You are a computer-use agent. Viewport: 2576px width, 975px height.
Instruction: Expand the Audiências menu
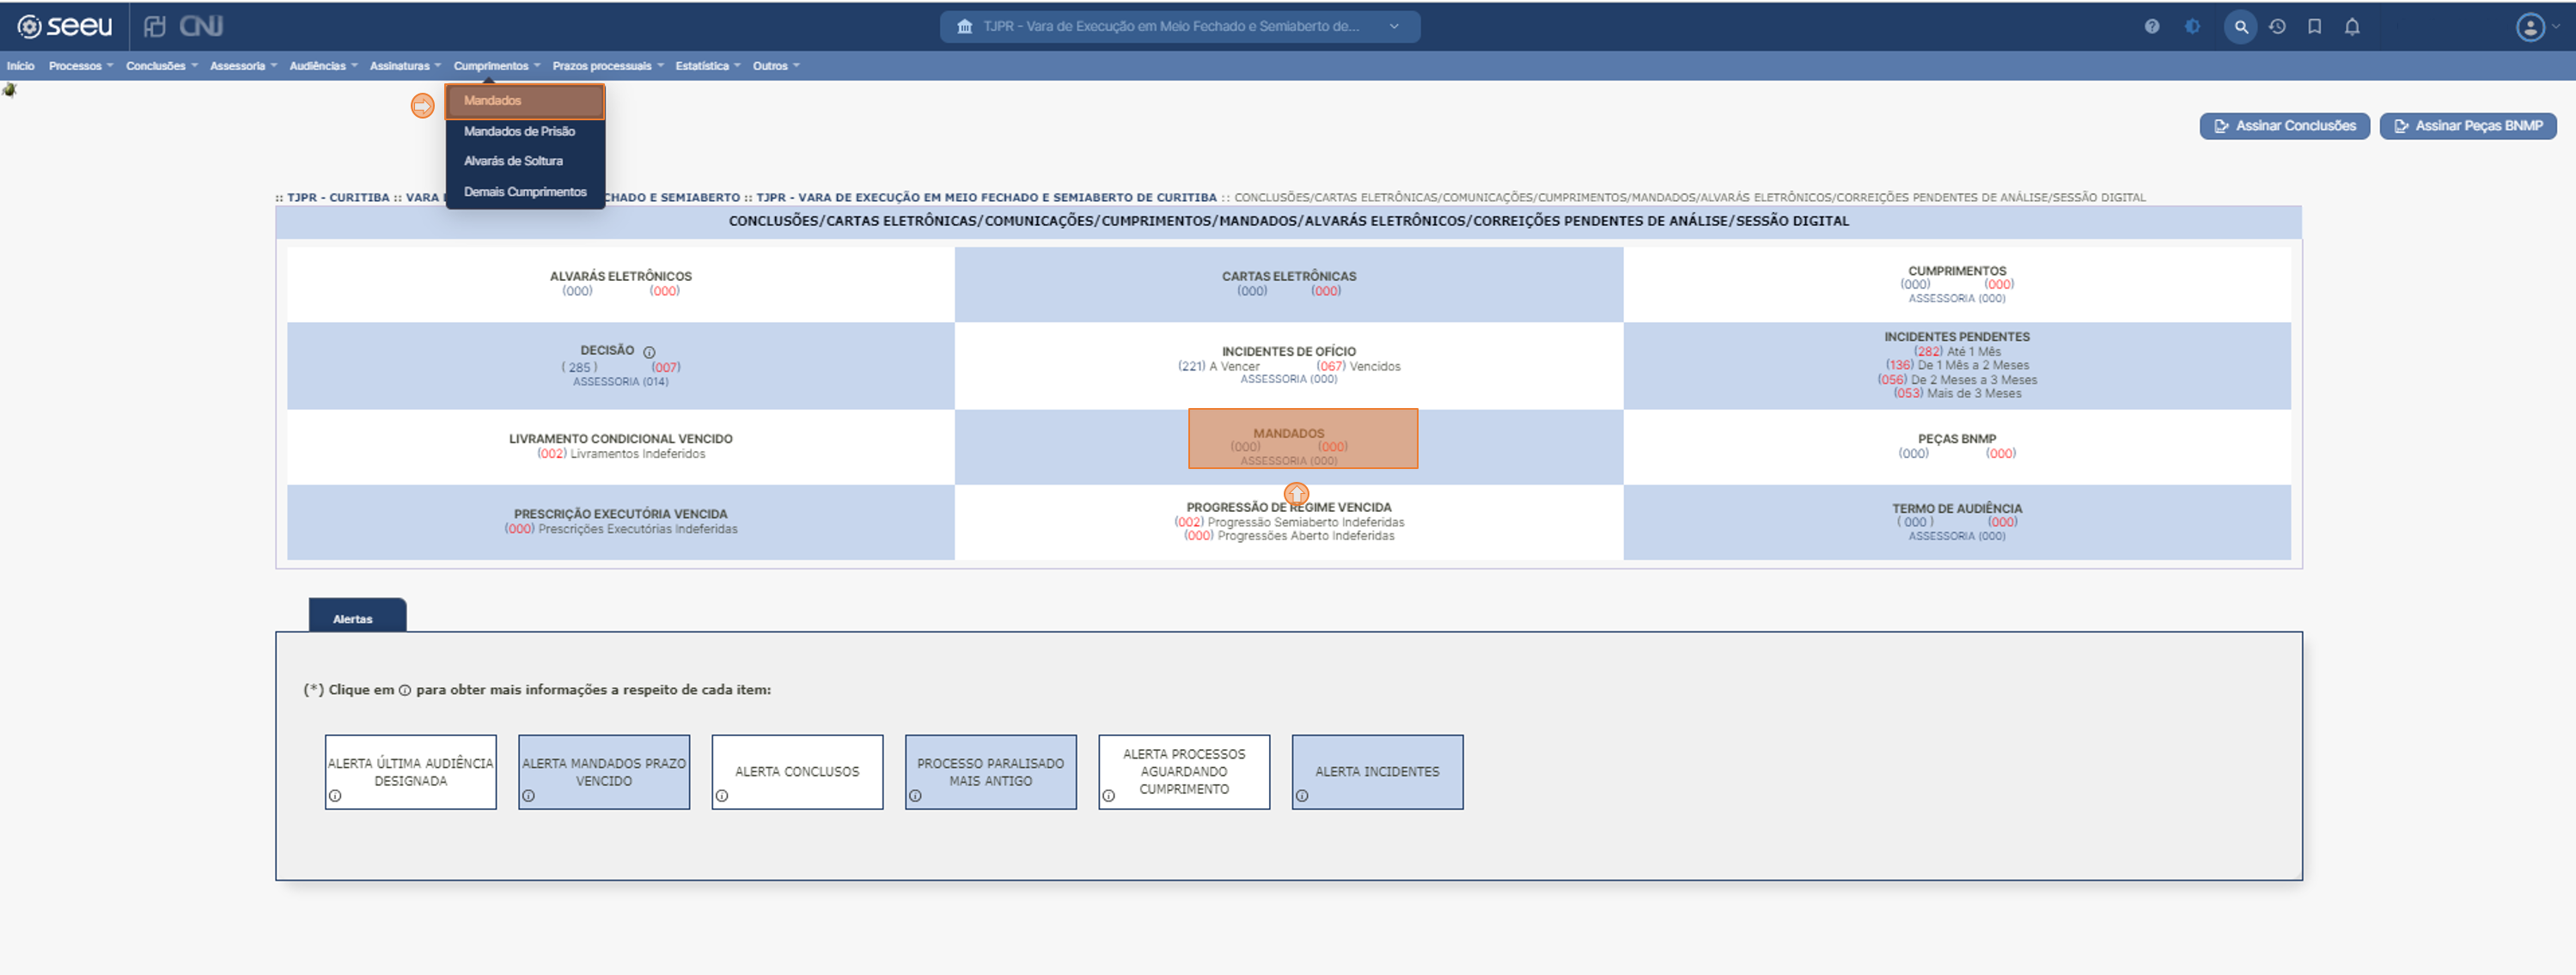point(323,66)
